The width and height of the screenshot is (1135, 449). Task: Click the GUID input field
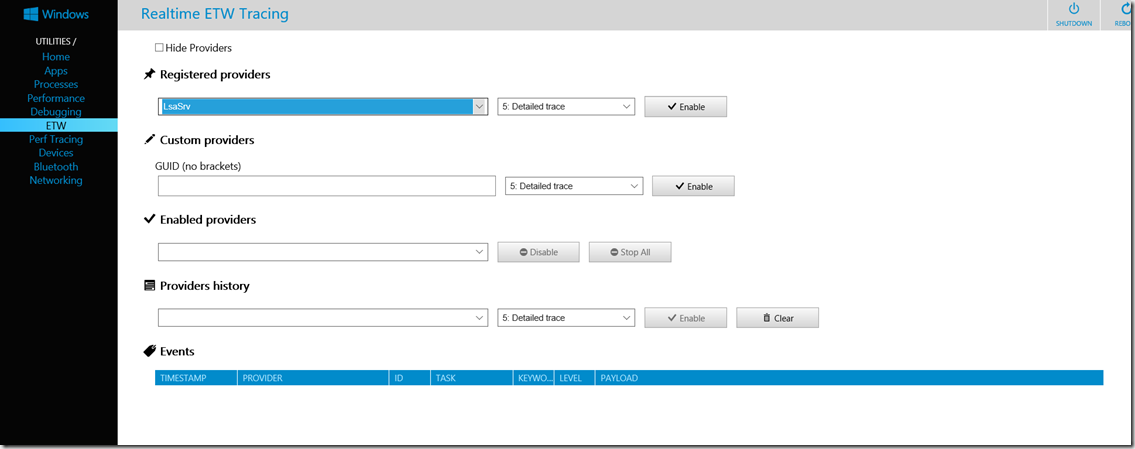(326, 186)
